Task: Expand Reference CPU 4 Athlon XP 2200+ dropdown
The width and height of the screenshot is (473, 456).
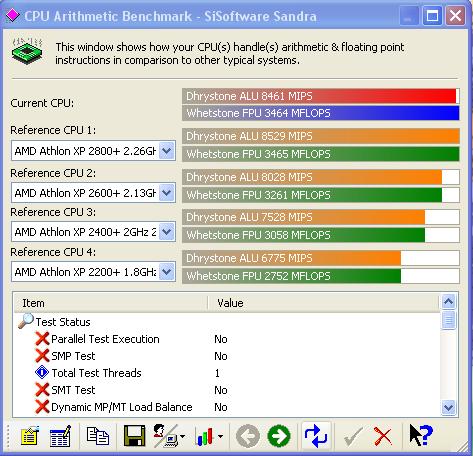Action: [x=167, y=272]
